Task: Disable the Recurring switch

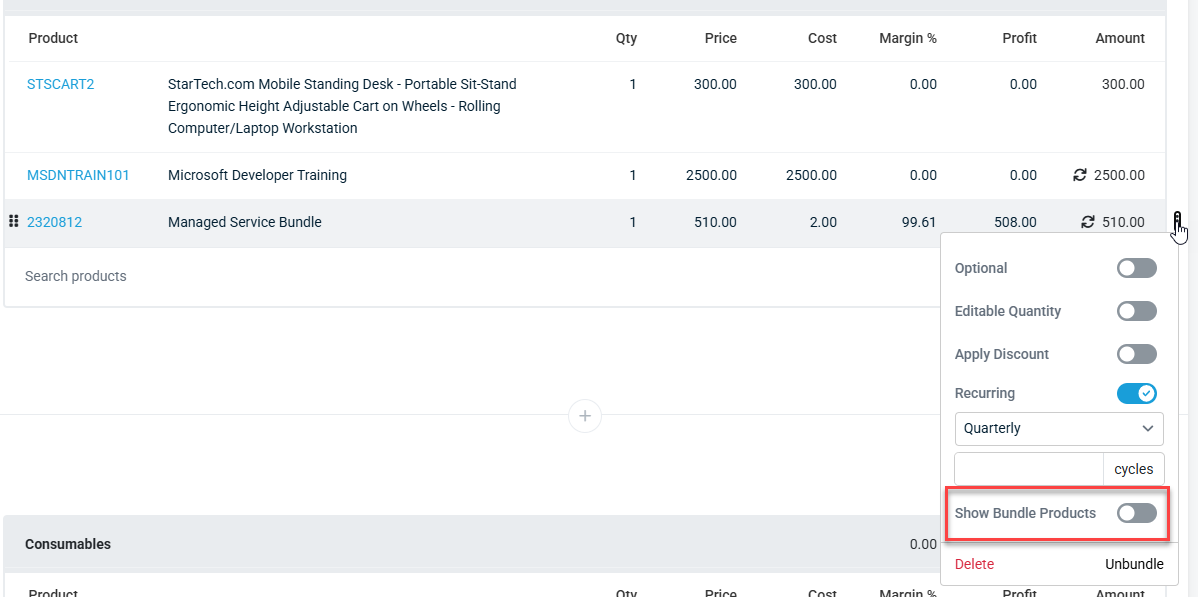Action: (1137, 394)
